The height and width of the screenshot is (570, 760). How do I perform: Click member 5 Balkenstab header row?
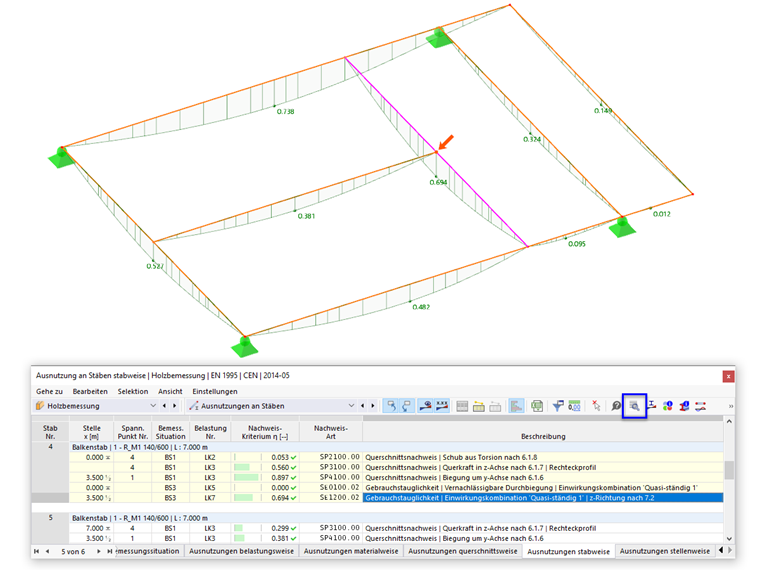coord(396,518)
